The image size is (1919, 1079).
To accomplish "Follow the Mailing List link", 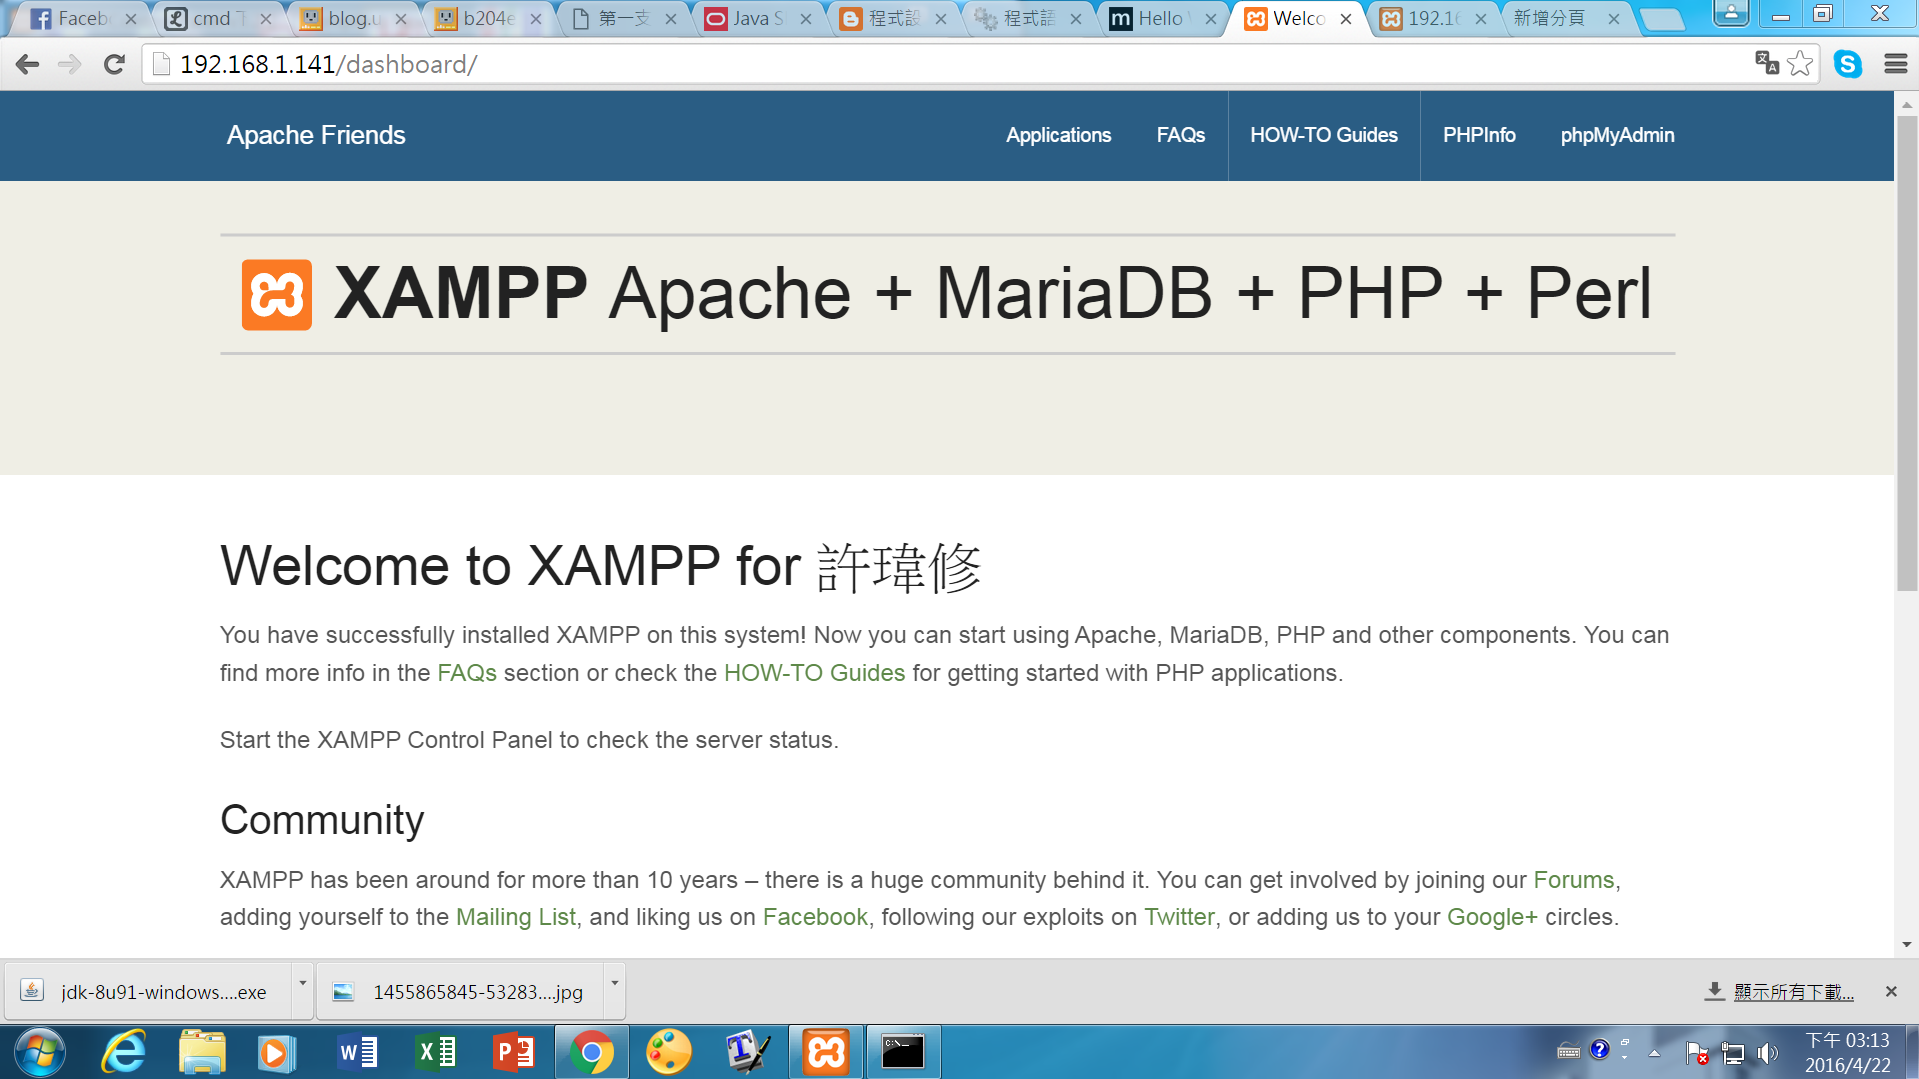I will click(516, 917).
